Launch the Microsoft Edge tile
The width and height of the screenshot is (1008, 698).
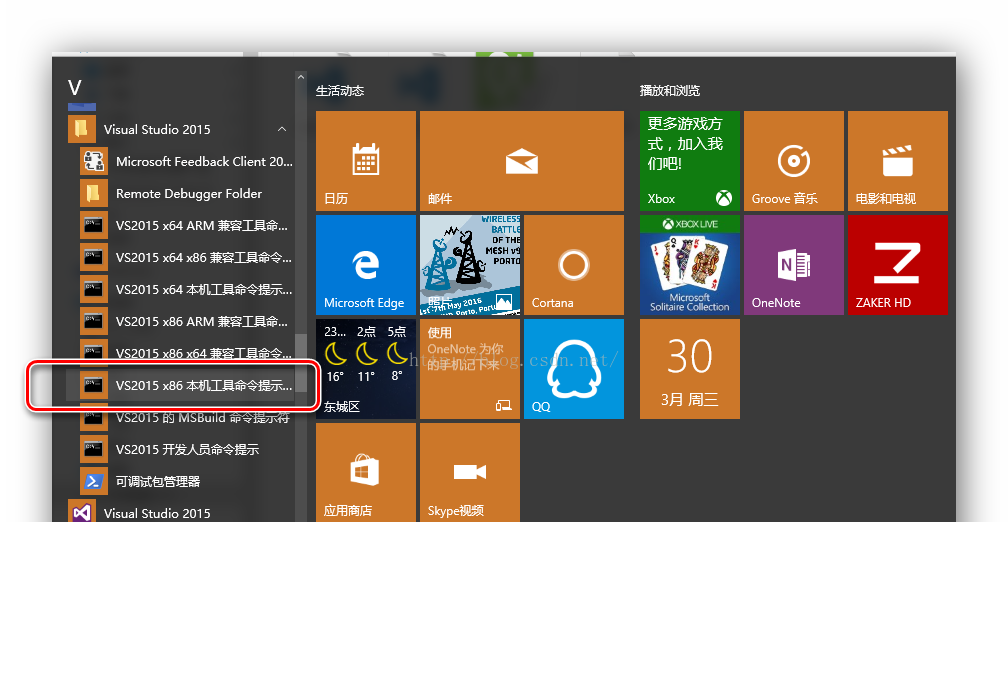coord(366,265)
